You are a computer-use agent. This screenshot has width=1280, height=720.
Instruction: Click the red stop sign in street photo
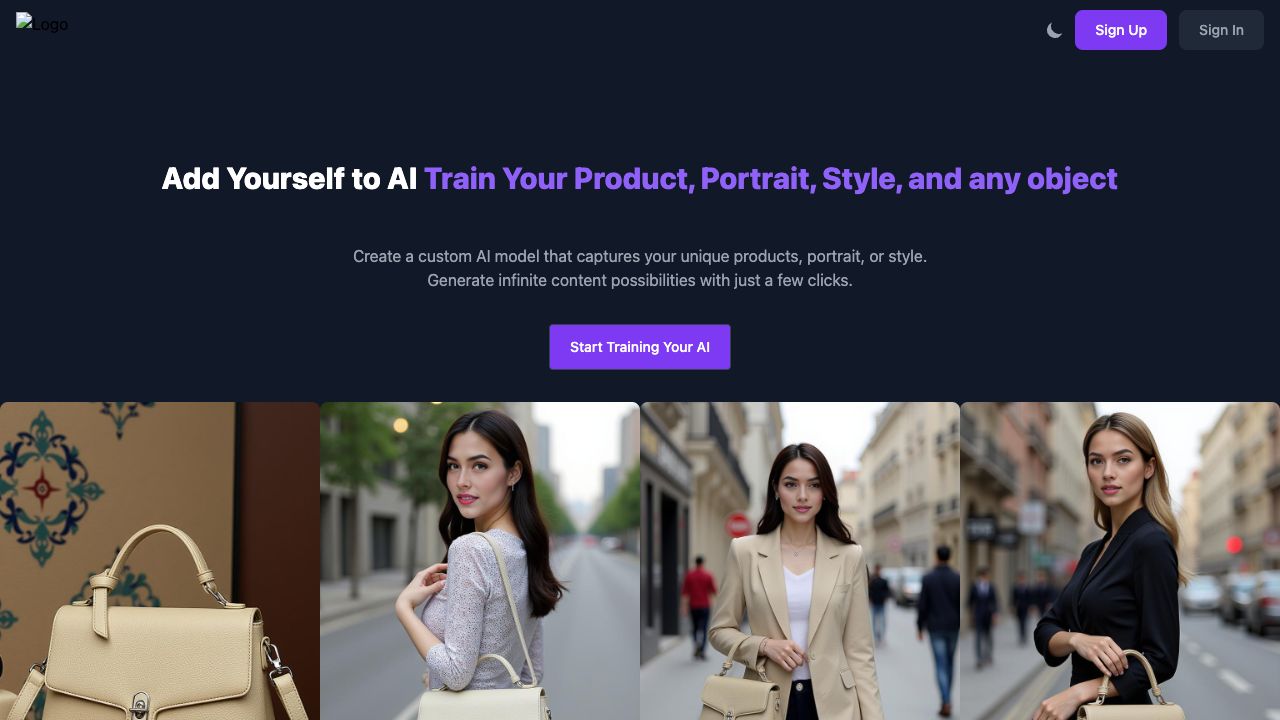tap(738, 525)
